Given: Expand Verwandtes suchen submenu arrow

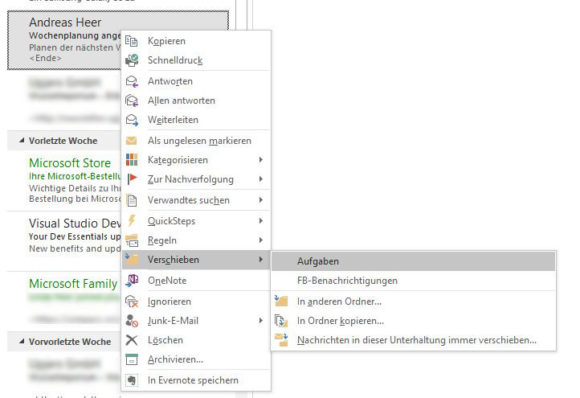Looking at the screenshot, I should (x=261, y=200).
